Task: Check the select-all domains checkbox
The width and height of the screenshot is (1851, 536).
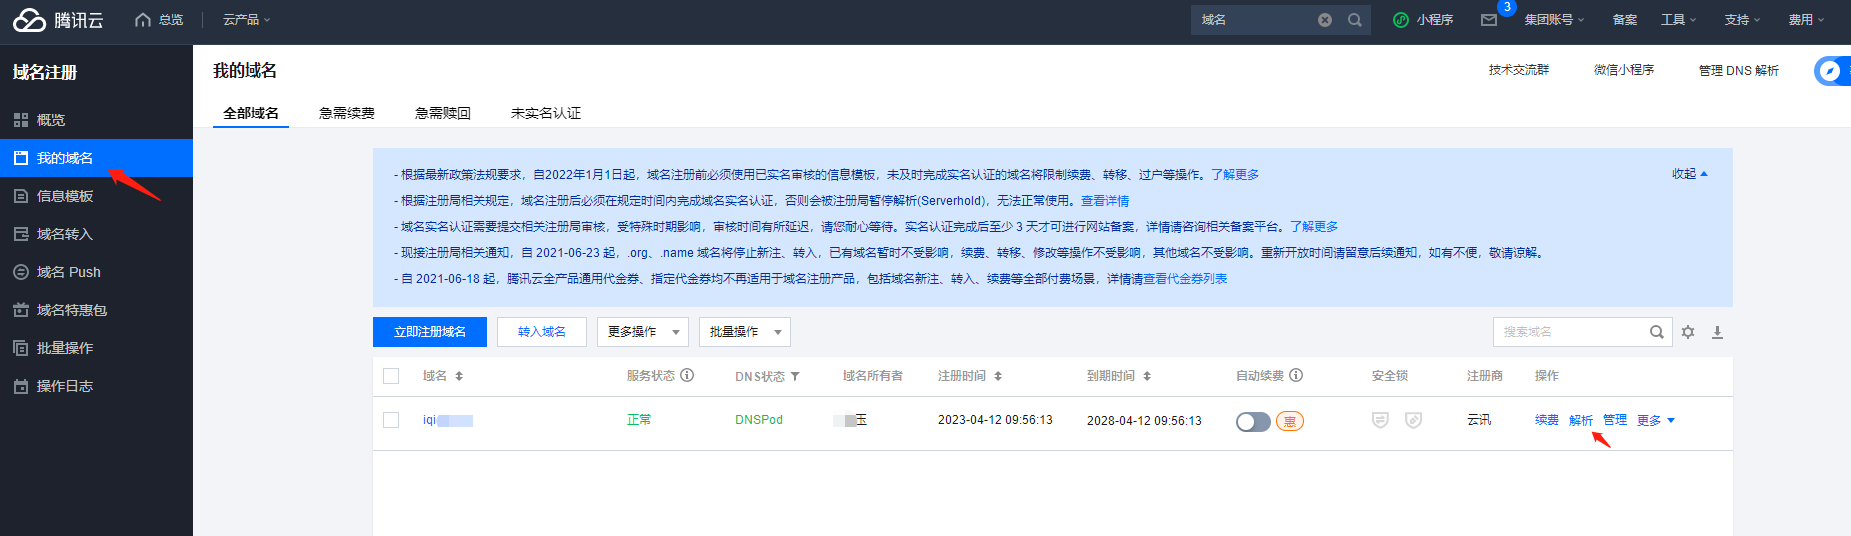Action: click(x=391, y=376)
